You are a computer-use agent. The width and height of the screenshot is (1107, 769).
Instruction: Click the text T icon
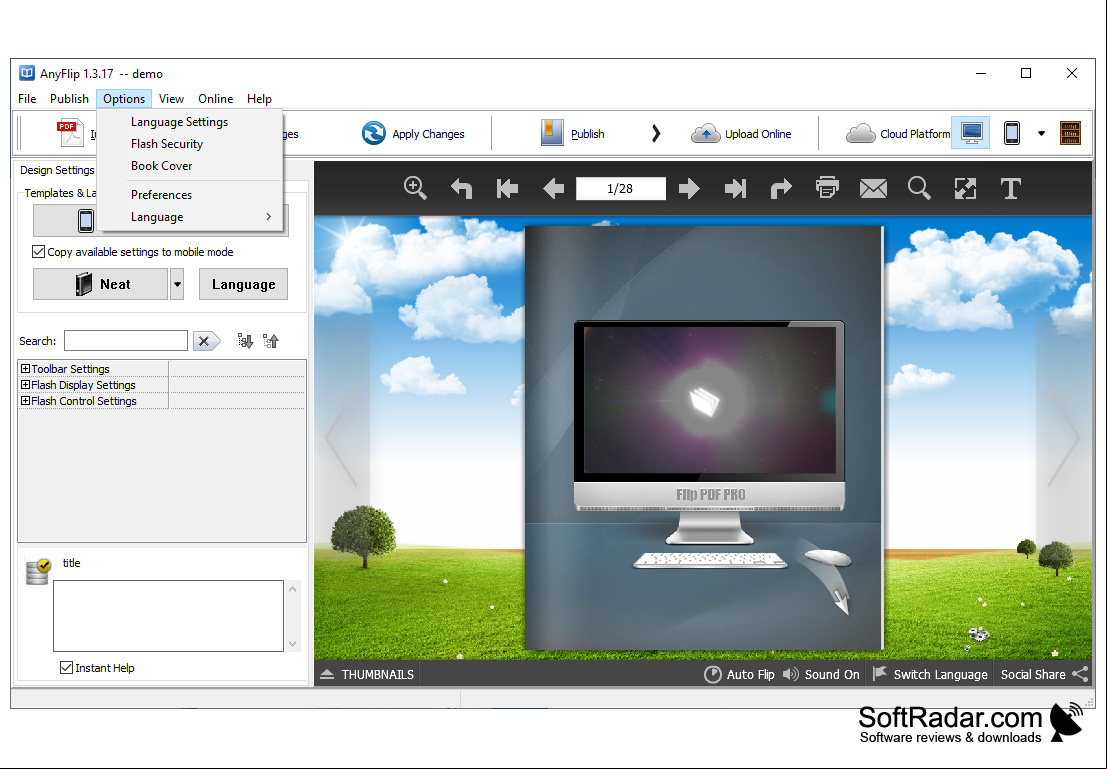tap(1011, 189)
